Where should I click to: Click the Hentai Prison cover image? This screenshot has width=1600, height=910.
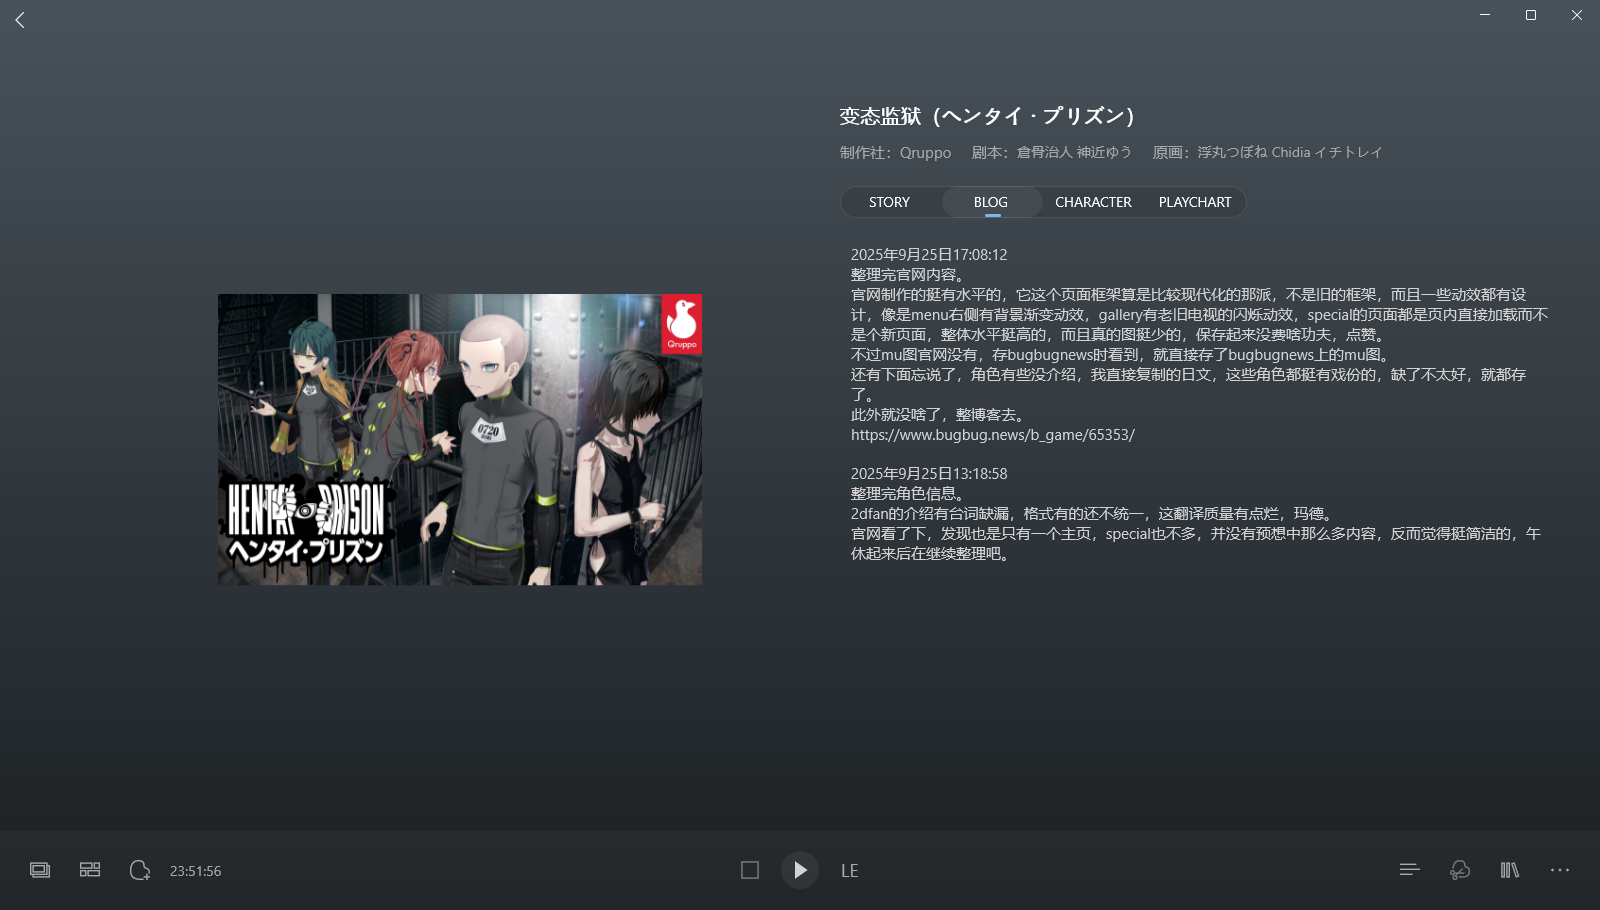click(x=460, y=439)
